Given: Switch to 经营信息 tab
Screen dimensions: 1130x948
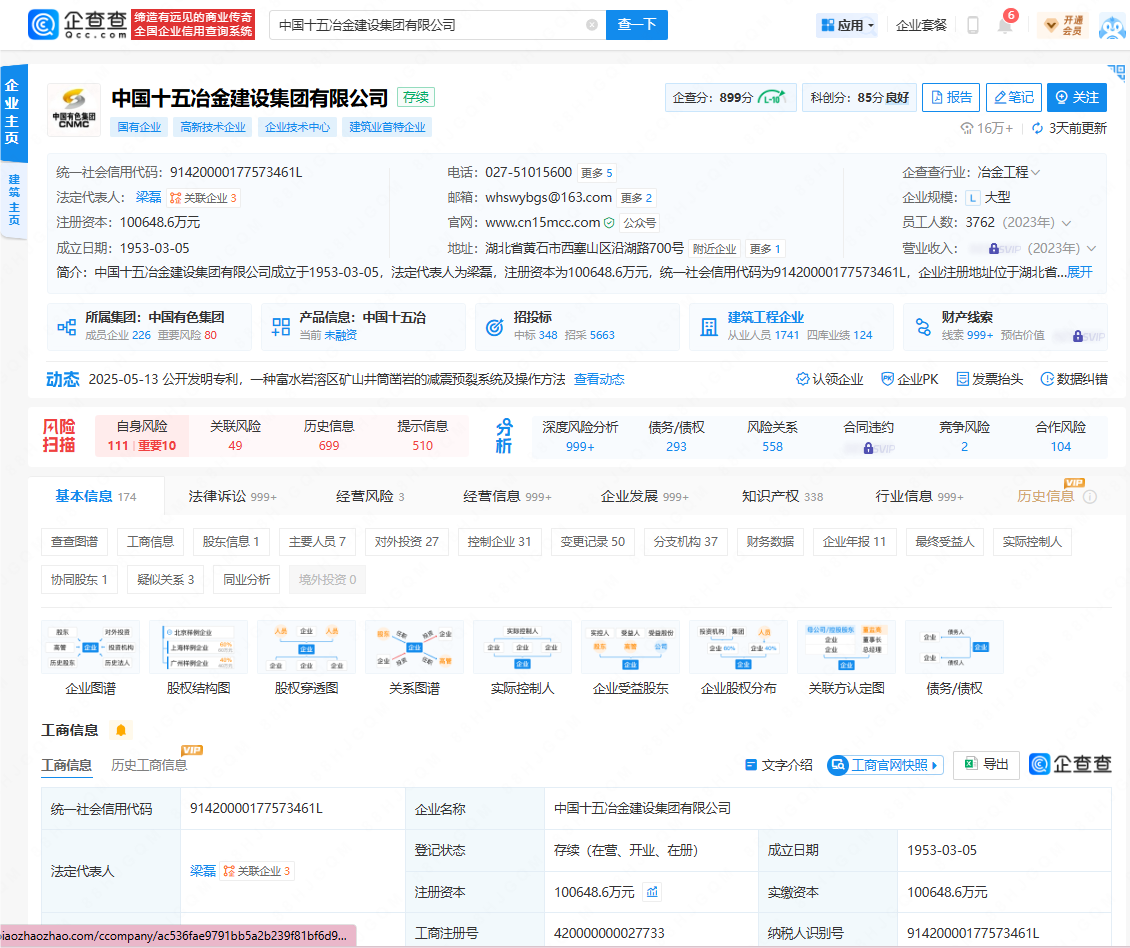Looking at the screenshot, I should pyautogui.click(x=507, y=496).
